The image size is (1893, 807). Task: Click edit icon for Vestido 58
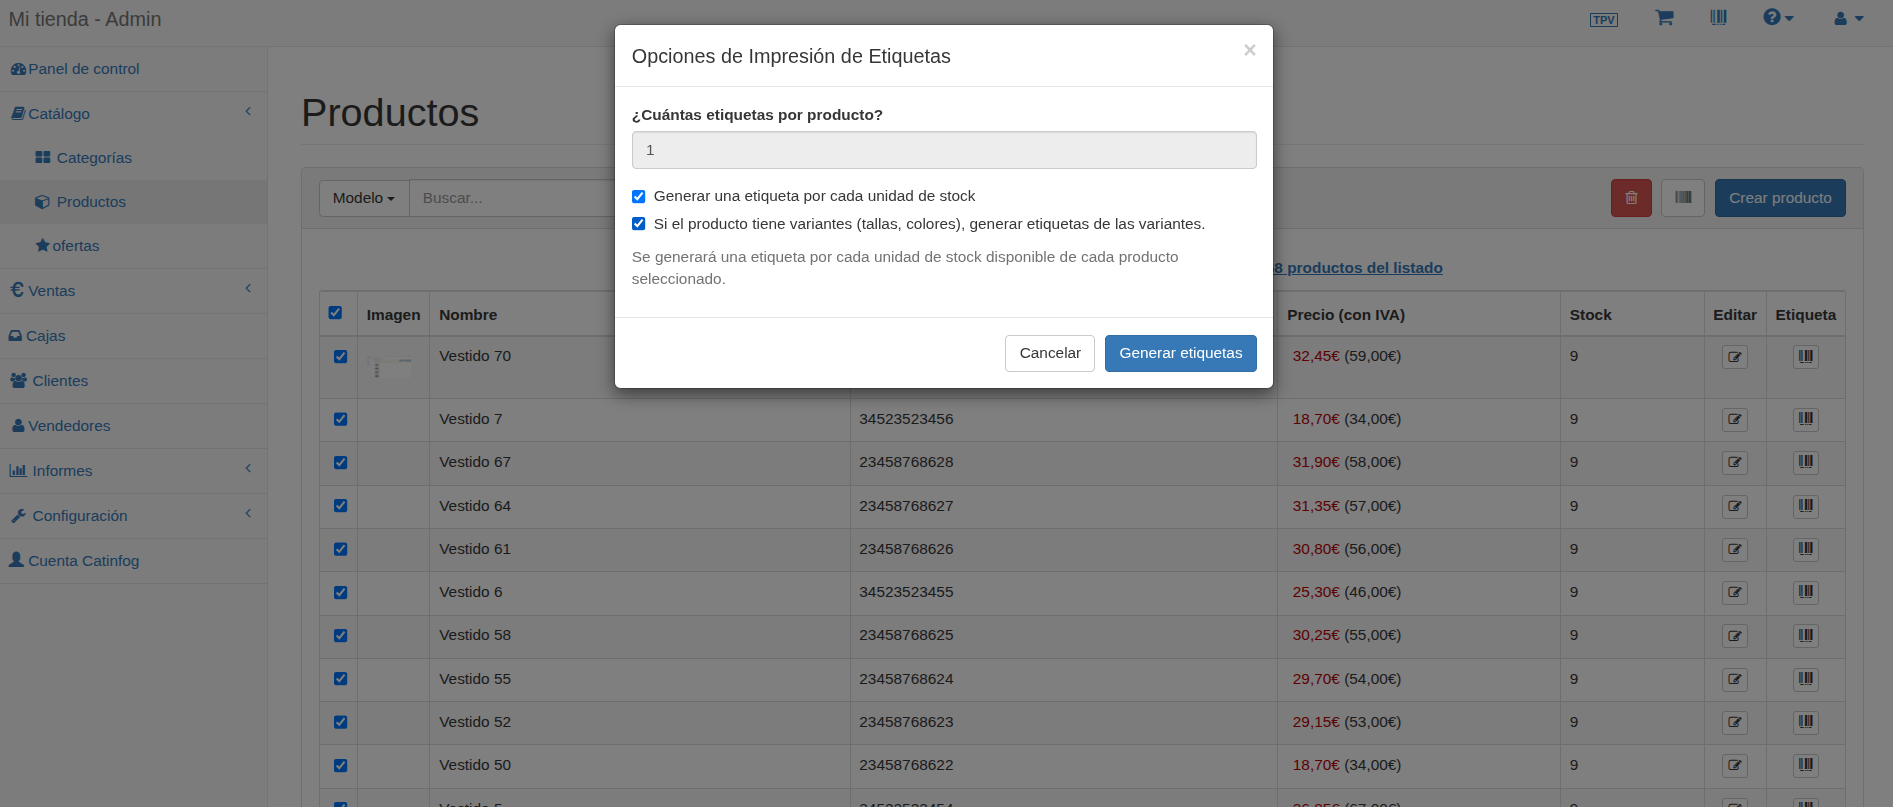[x=1734, y=636]
